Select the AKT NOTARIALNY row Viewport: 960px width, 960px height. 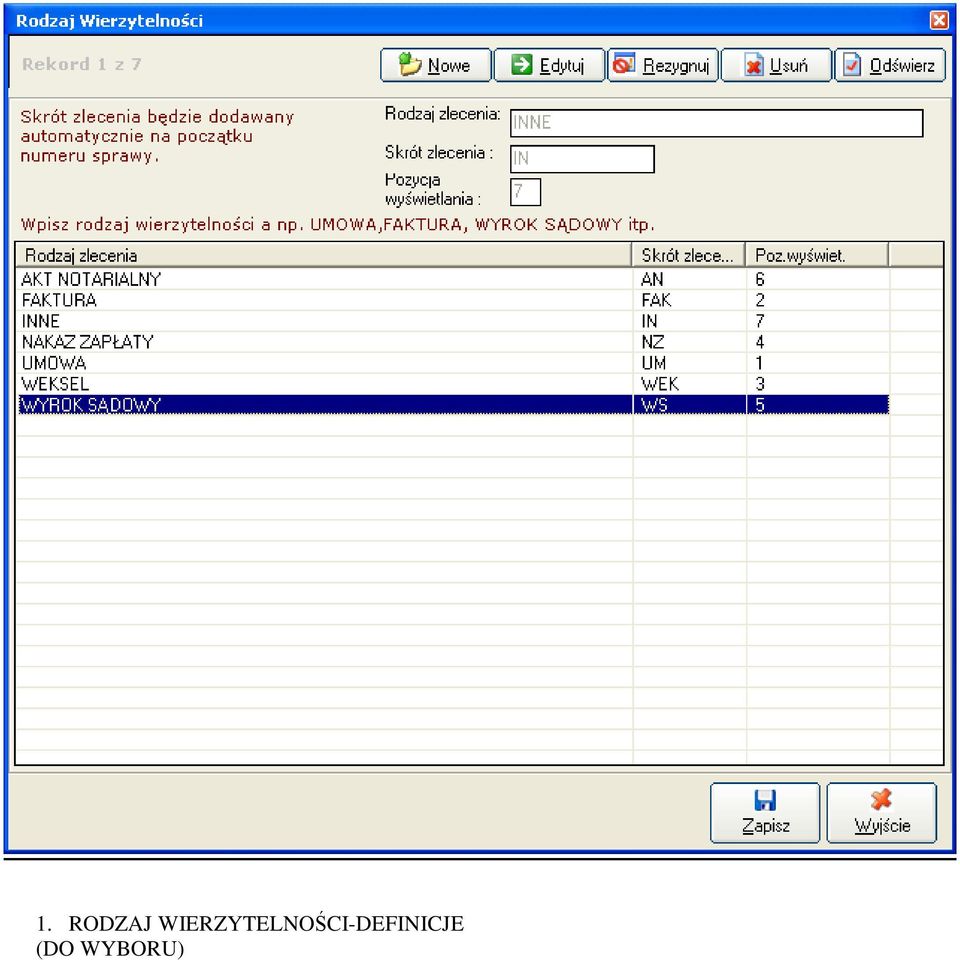(453, 279)
